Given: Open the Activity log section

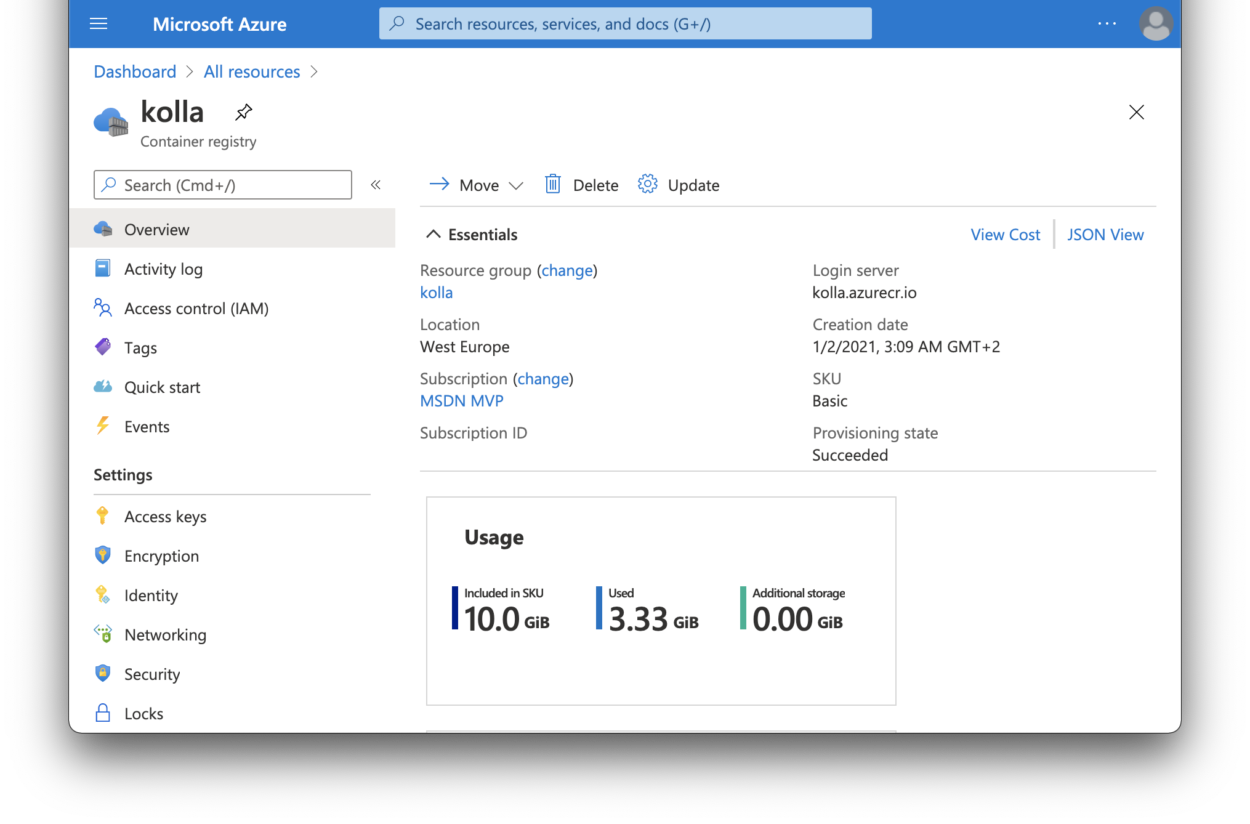Looking at the screenshot, I should (160, 268).
